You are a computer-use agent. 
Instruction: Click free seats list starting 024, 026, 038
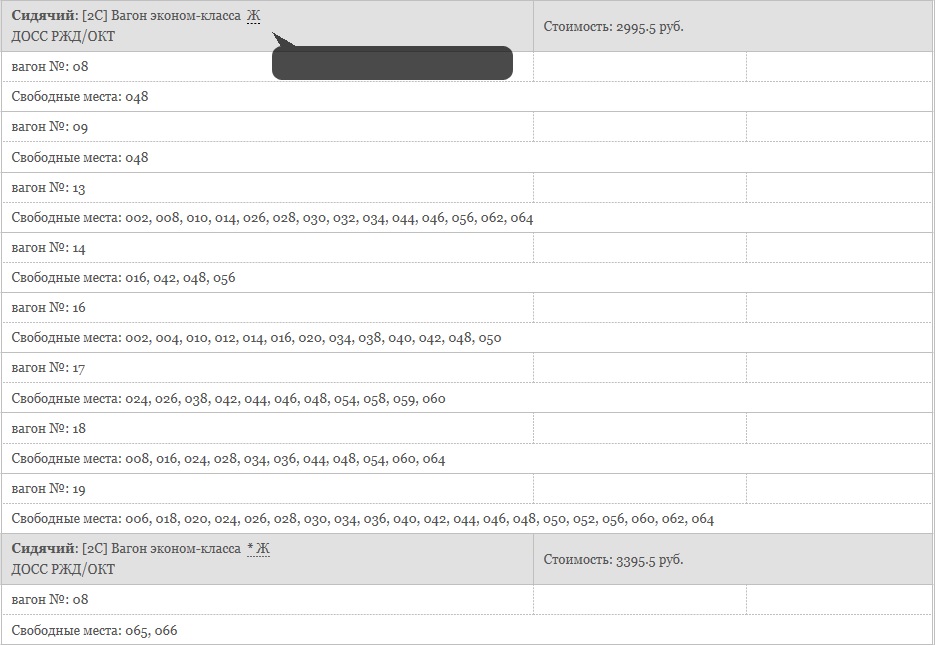tap(468, 398)
